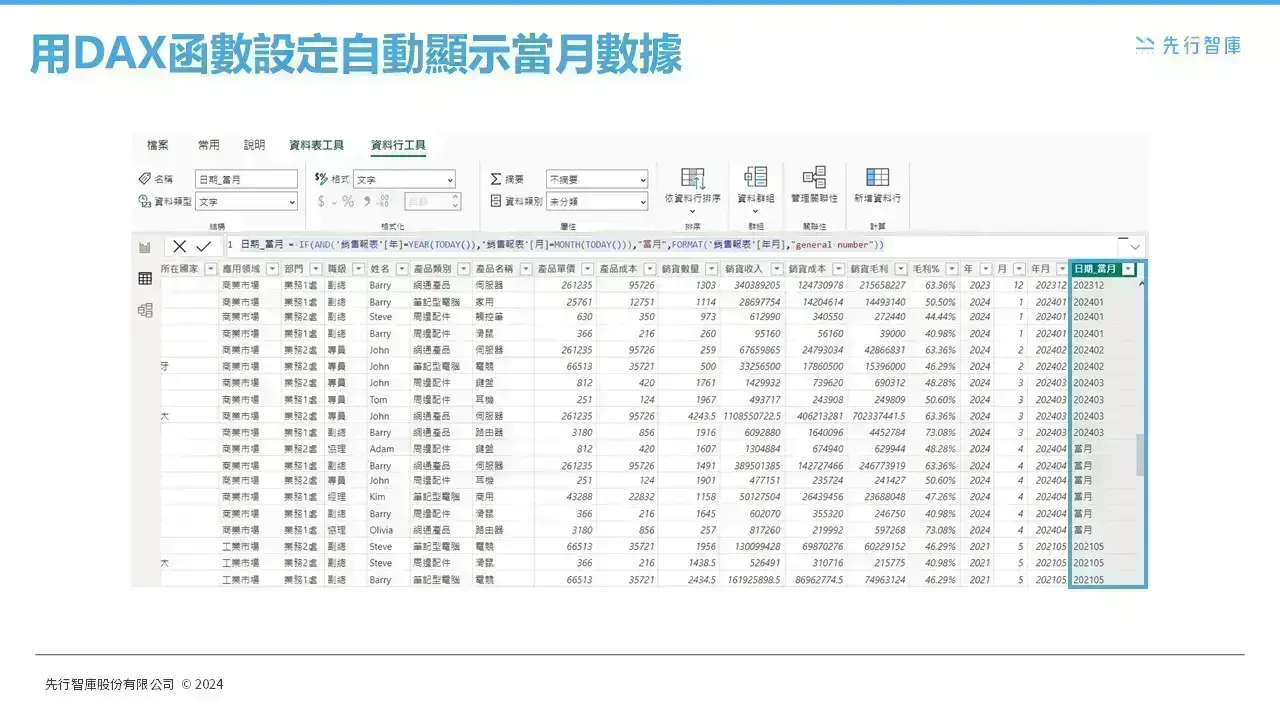
Task: Click the cell with name Adam
Action: 381,449
